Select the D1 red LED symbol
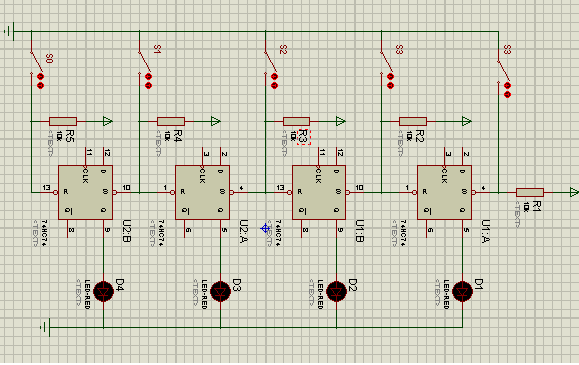The width and height of the screenshot is (579, 365). point(462,292)
